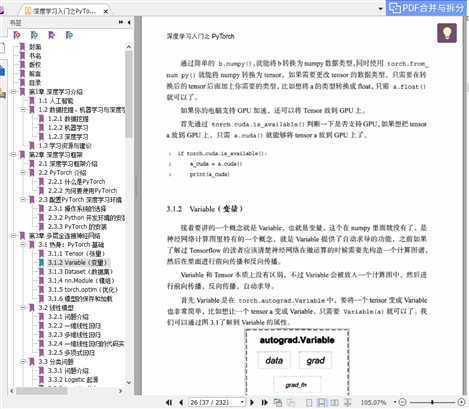Click the zoom out minus button
Screen dimensions: 469x409
coord(403,402)
